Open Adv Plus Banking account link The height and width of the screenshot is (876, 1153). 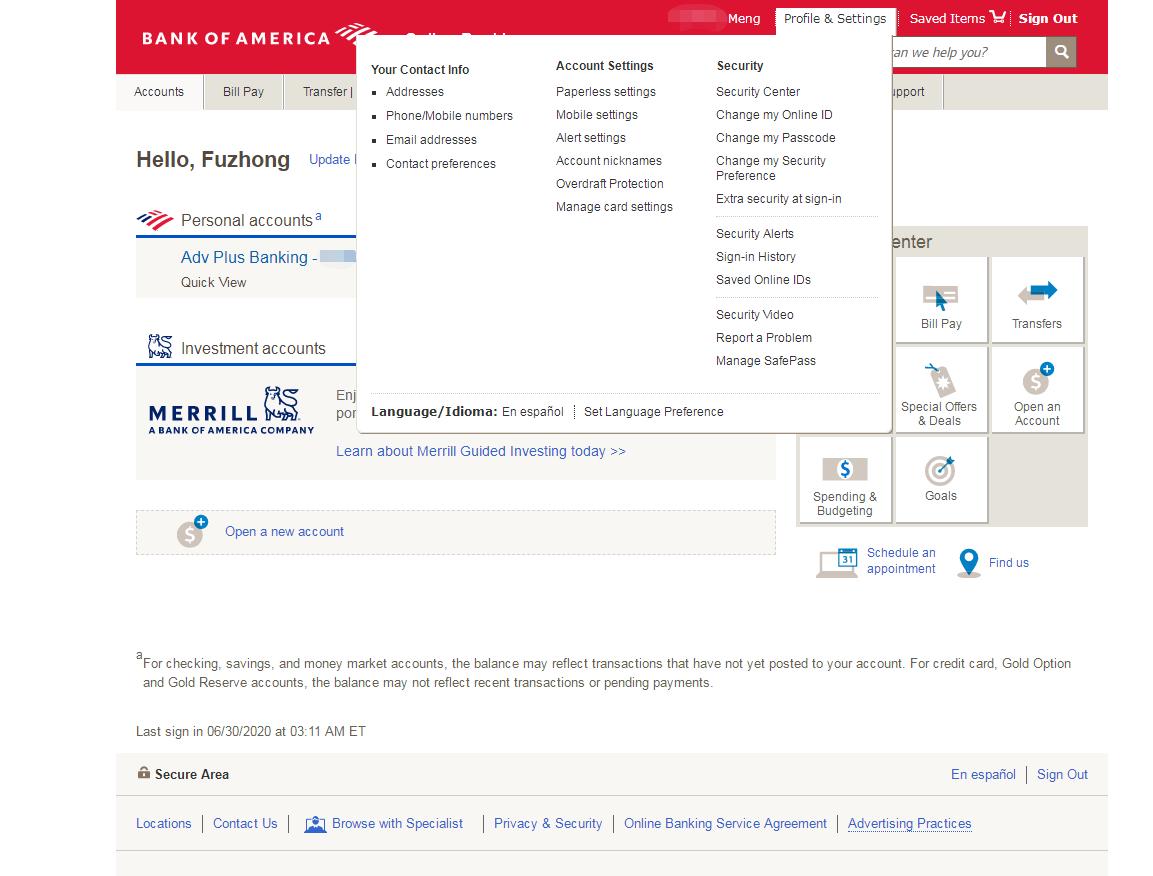[x=249, y=257]
